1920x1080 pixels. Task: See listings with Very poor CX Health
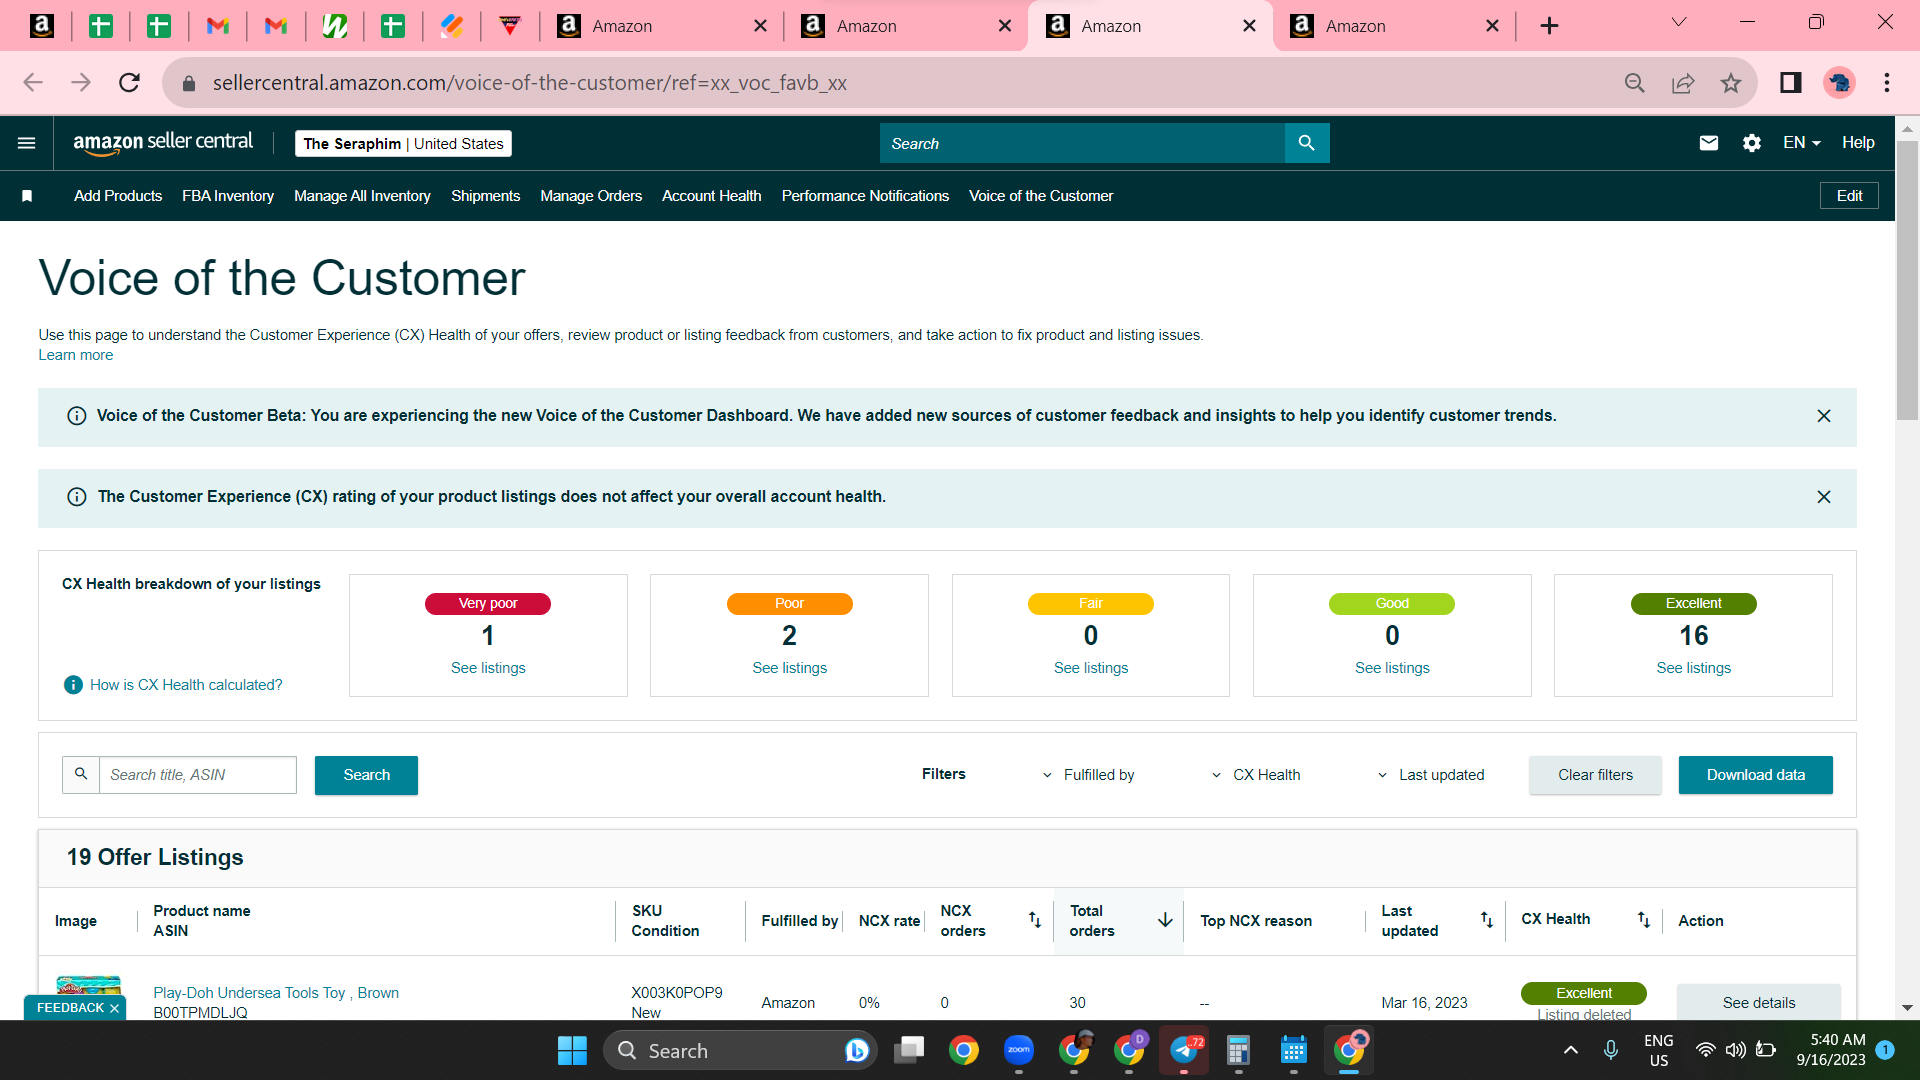tap(488, 668)
